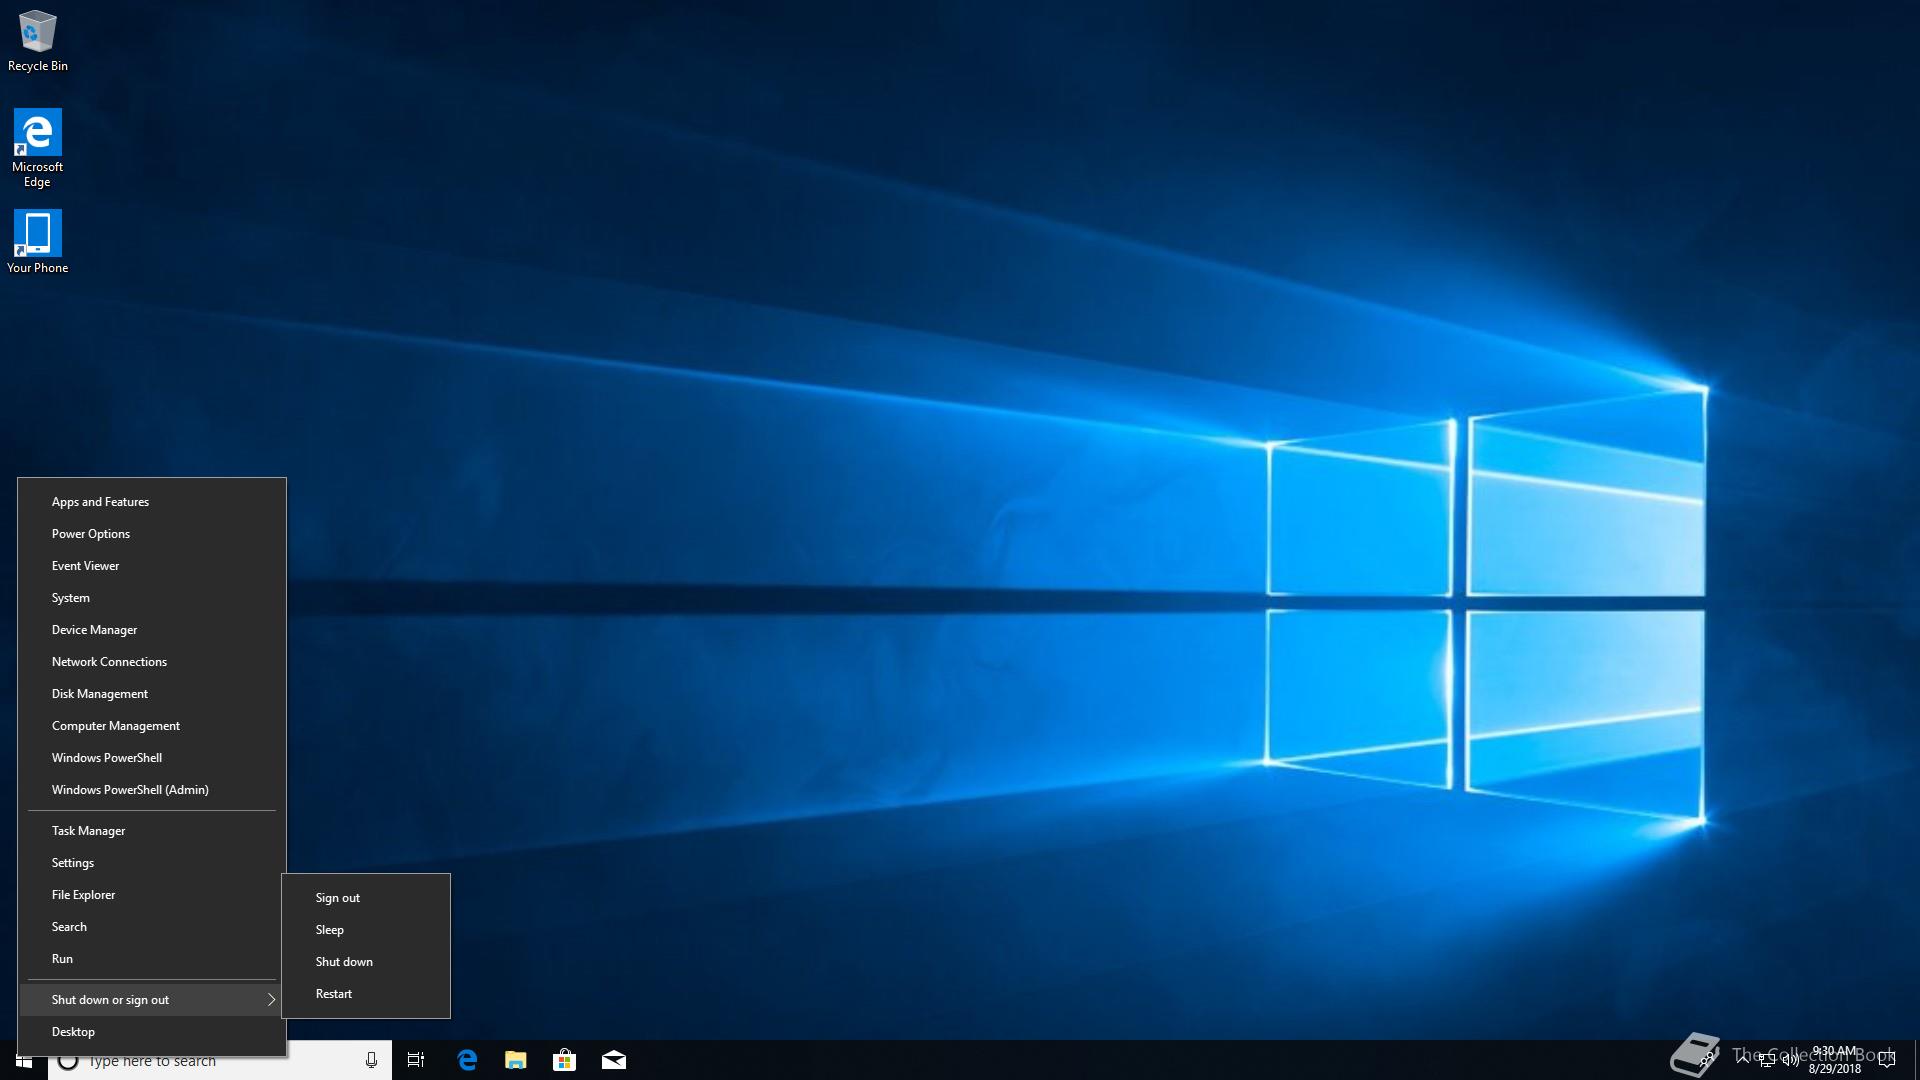The image size is (1920, 1080).
Task: Click the Windows Start button
Action: click(x=23, y=1060)
